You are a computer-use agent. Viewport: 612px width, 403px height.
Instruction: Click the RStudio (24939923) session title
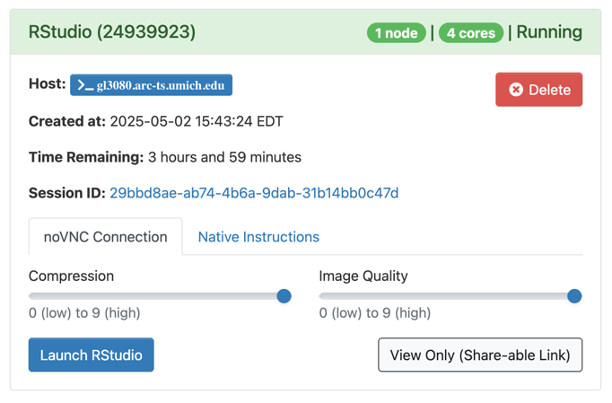tap(112, 32)
